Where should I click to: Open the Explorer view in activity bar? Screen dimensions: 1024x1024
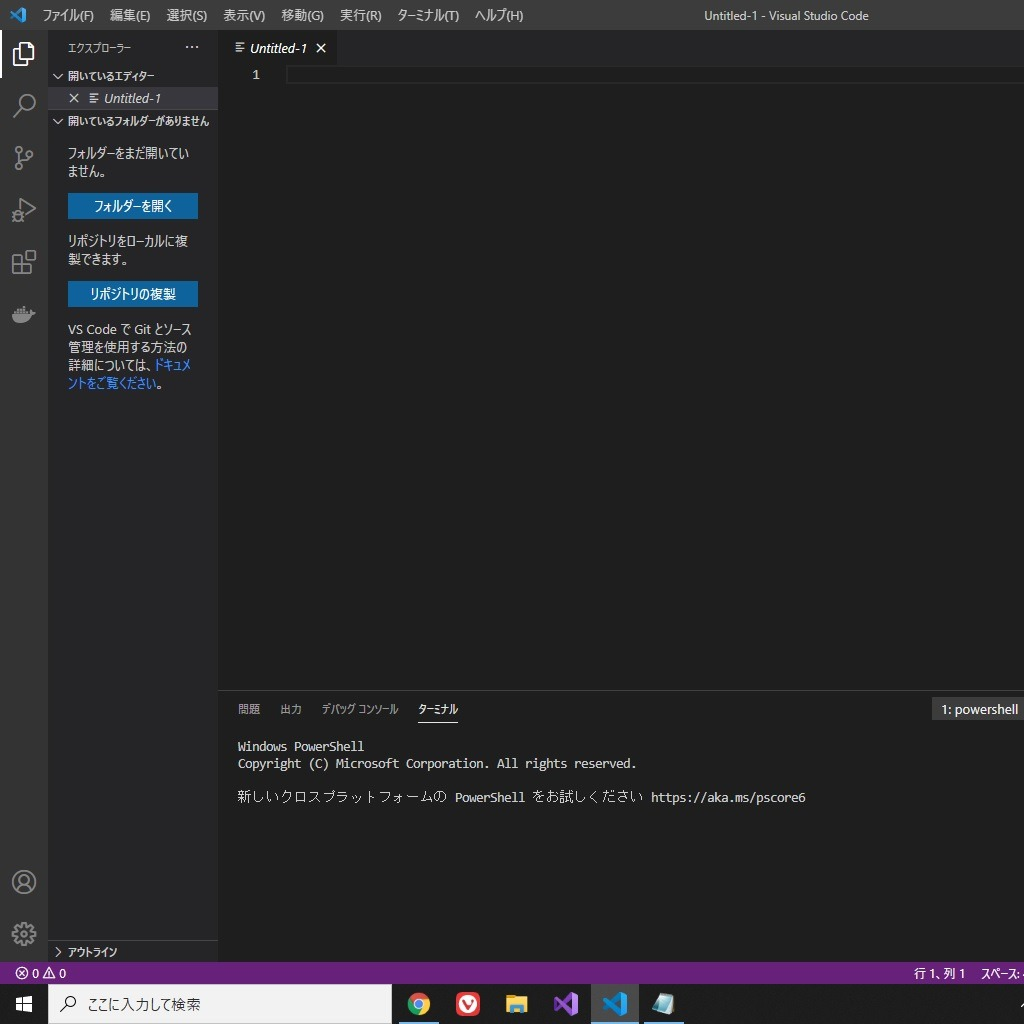(24, 54)
